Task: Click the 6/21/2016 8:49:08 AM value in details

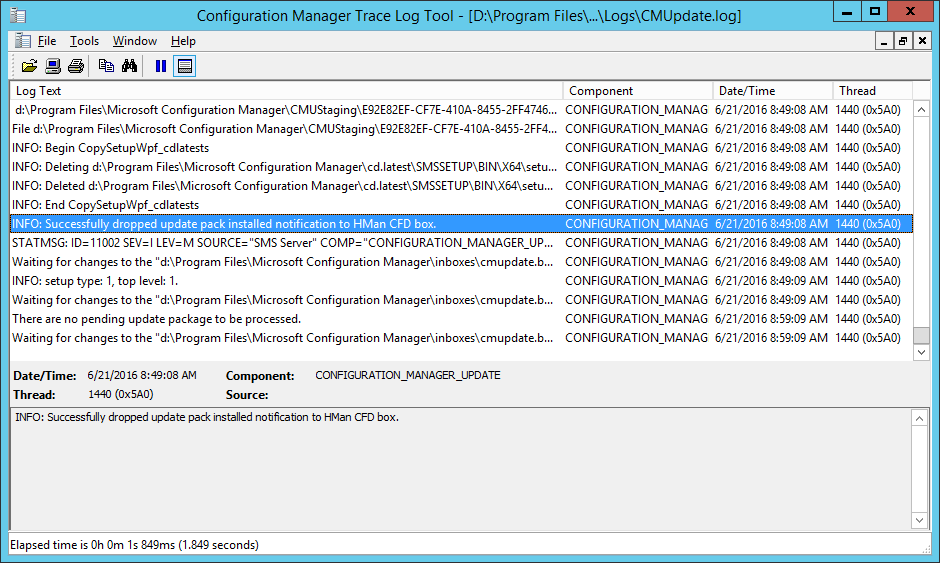Action: click(142, 375)
